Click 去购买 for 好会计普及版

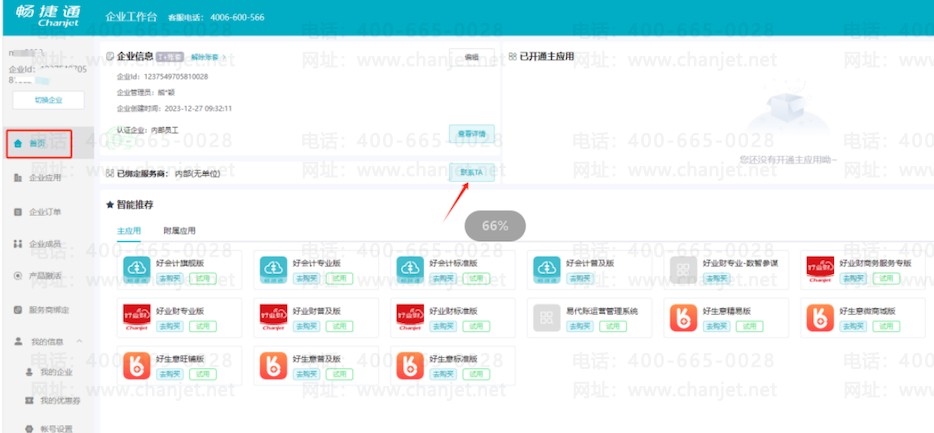(x=580, y=278)
